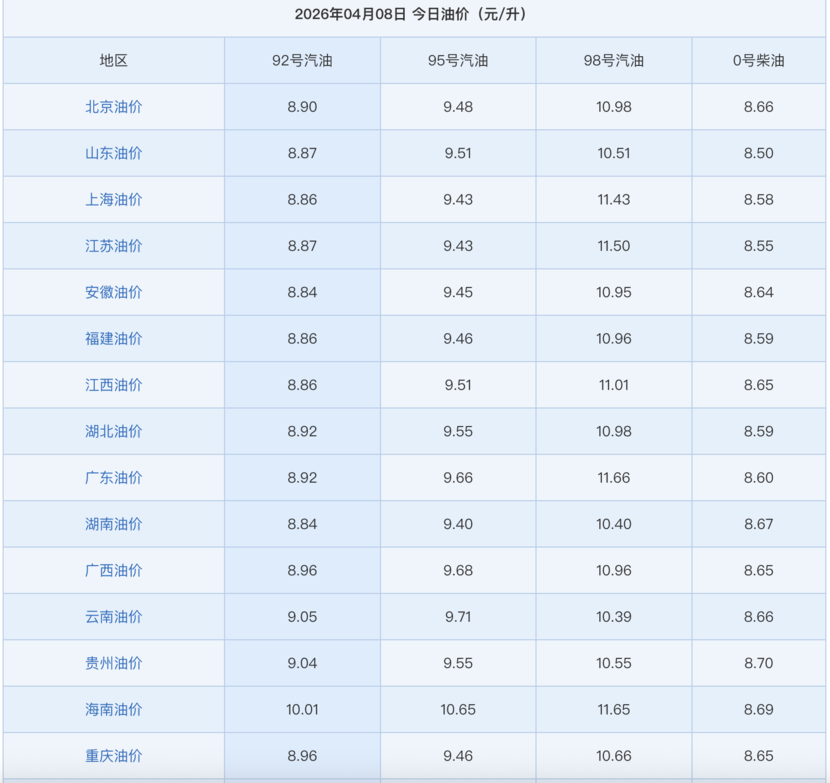Open 安徽油价 details
The height and width of the screenshot is (783, 830).
[114, 292]
